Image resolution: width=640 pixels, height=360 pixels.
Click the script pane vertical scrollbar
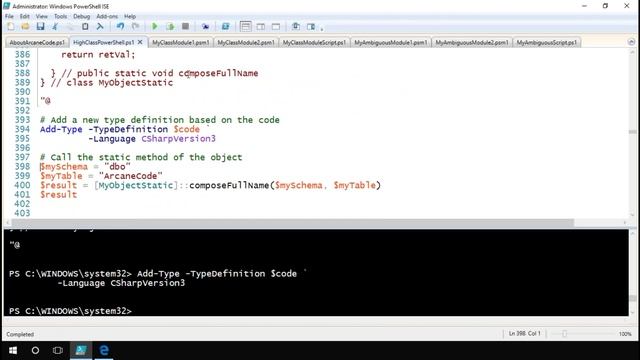pos(632,133)
